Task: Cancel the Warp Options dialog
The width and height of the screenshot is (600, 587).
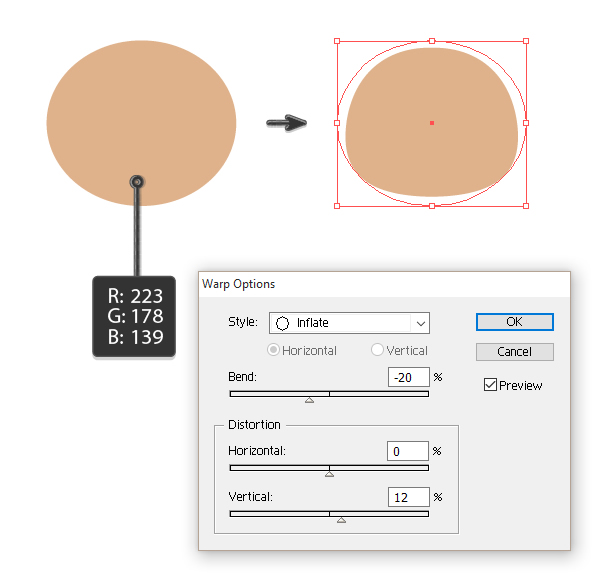Action: pos(514,352)
